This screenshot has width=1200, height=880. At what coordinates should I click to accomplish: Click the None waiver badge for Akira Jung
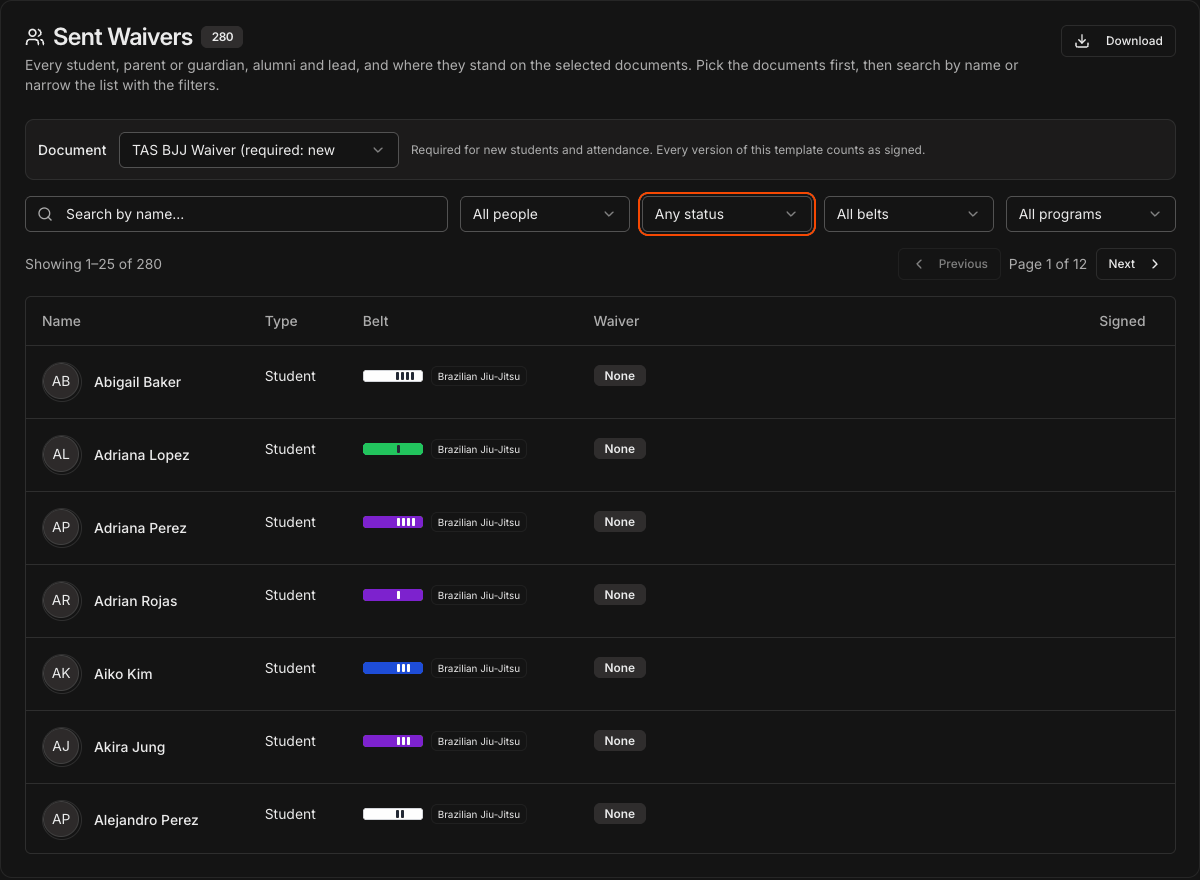click(620, 741)
